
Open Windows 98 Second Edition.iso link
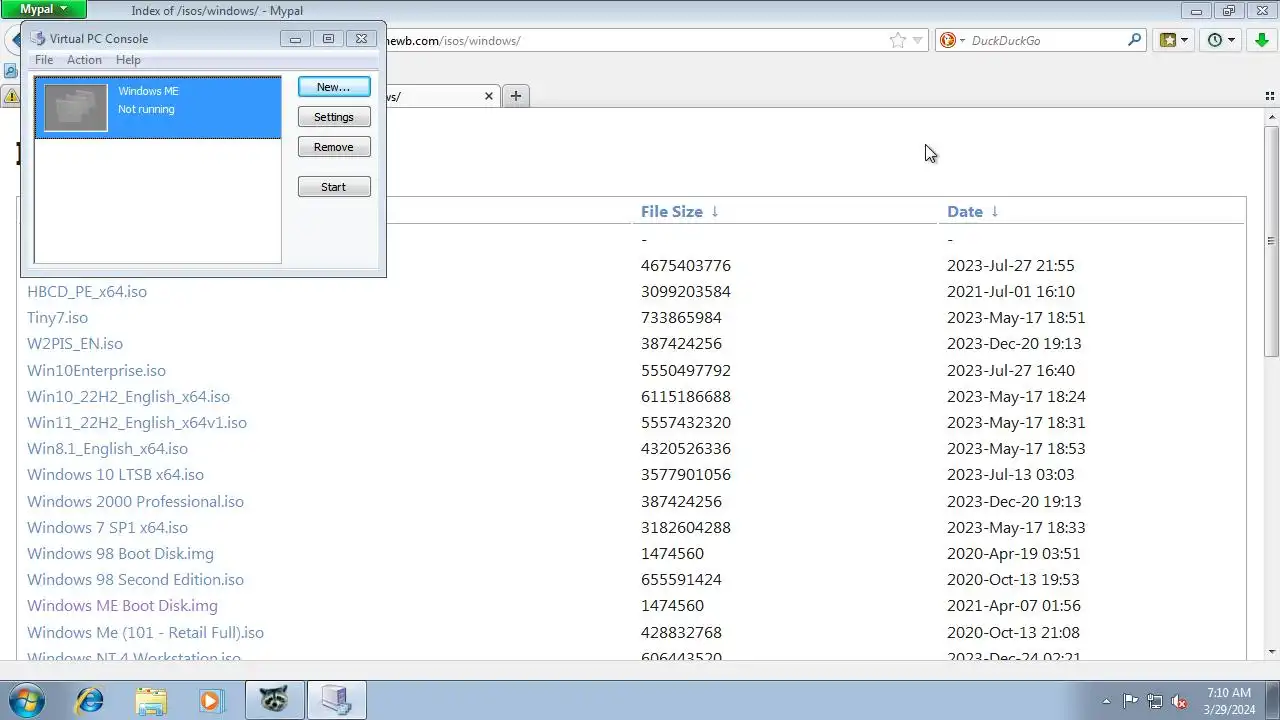point(135,579)
